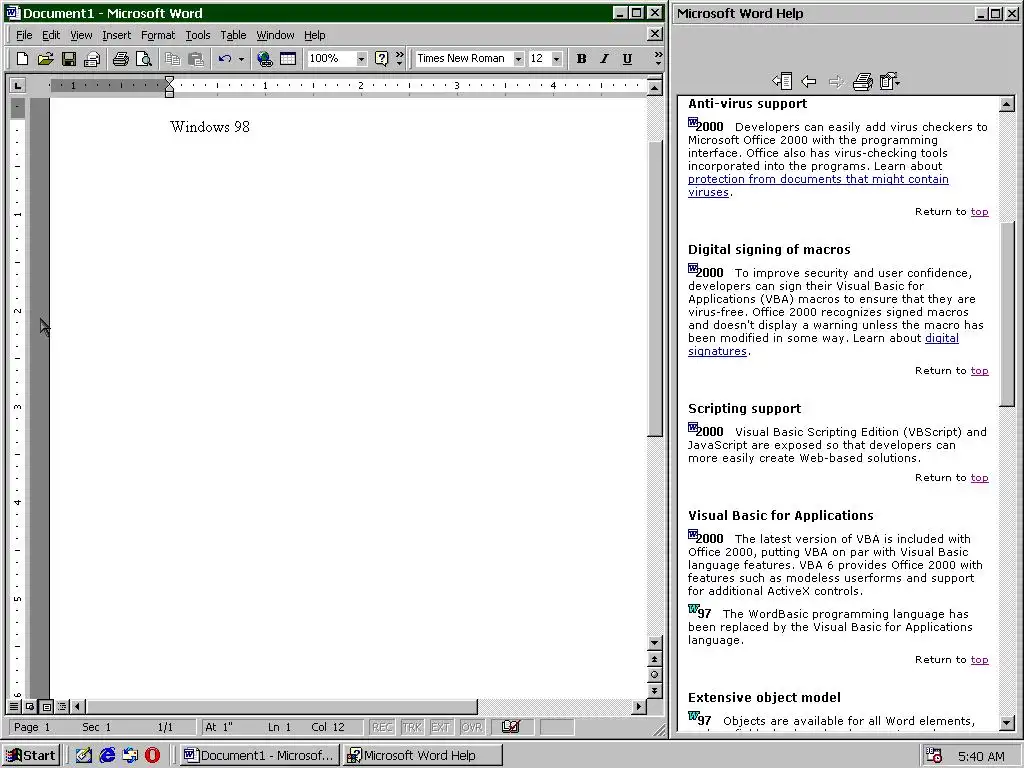Click the Paste clipboard icon
Screen dimensions: 1024x768
click(x=196, y=59)
